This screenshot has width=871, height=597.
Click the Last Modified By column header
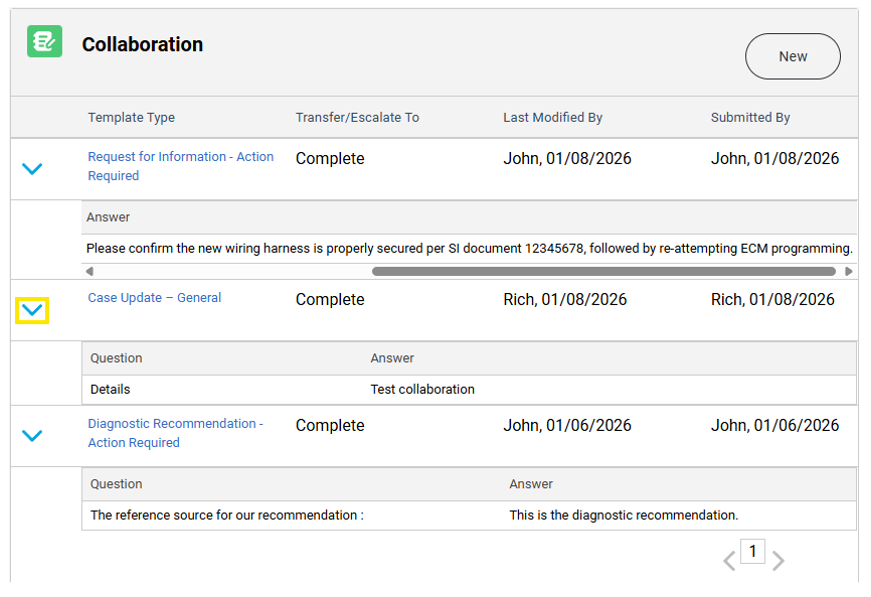click(x=552, y=118)
